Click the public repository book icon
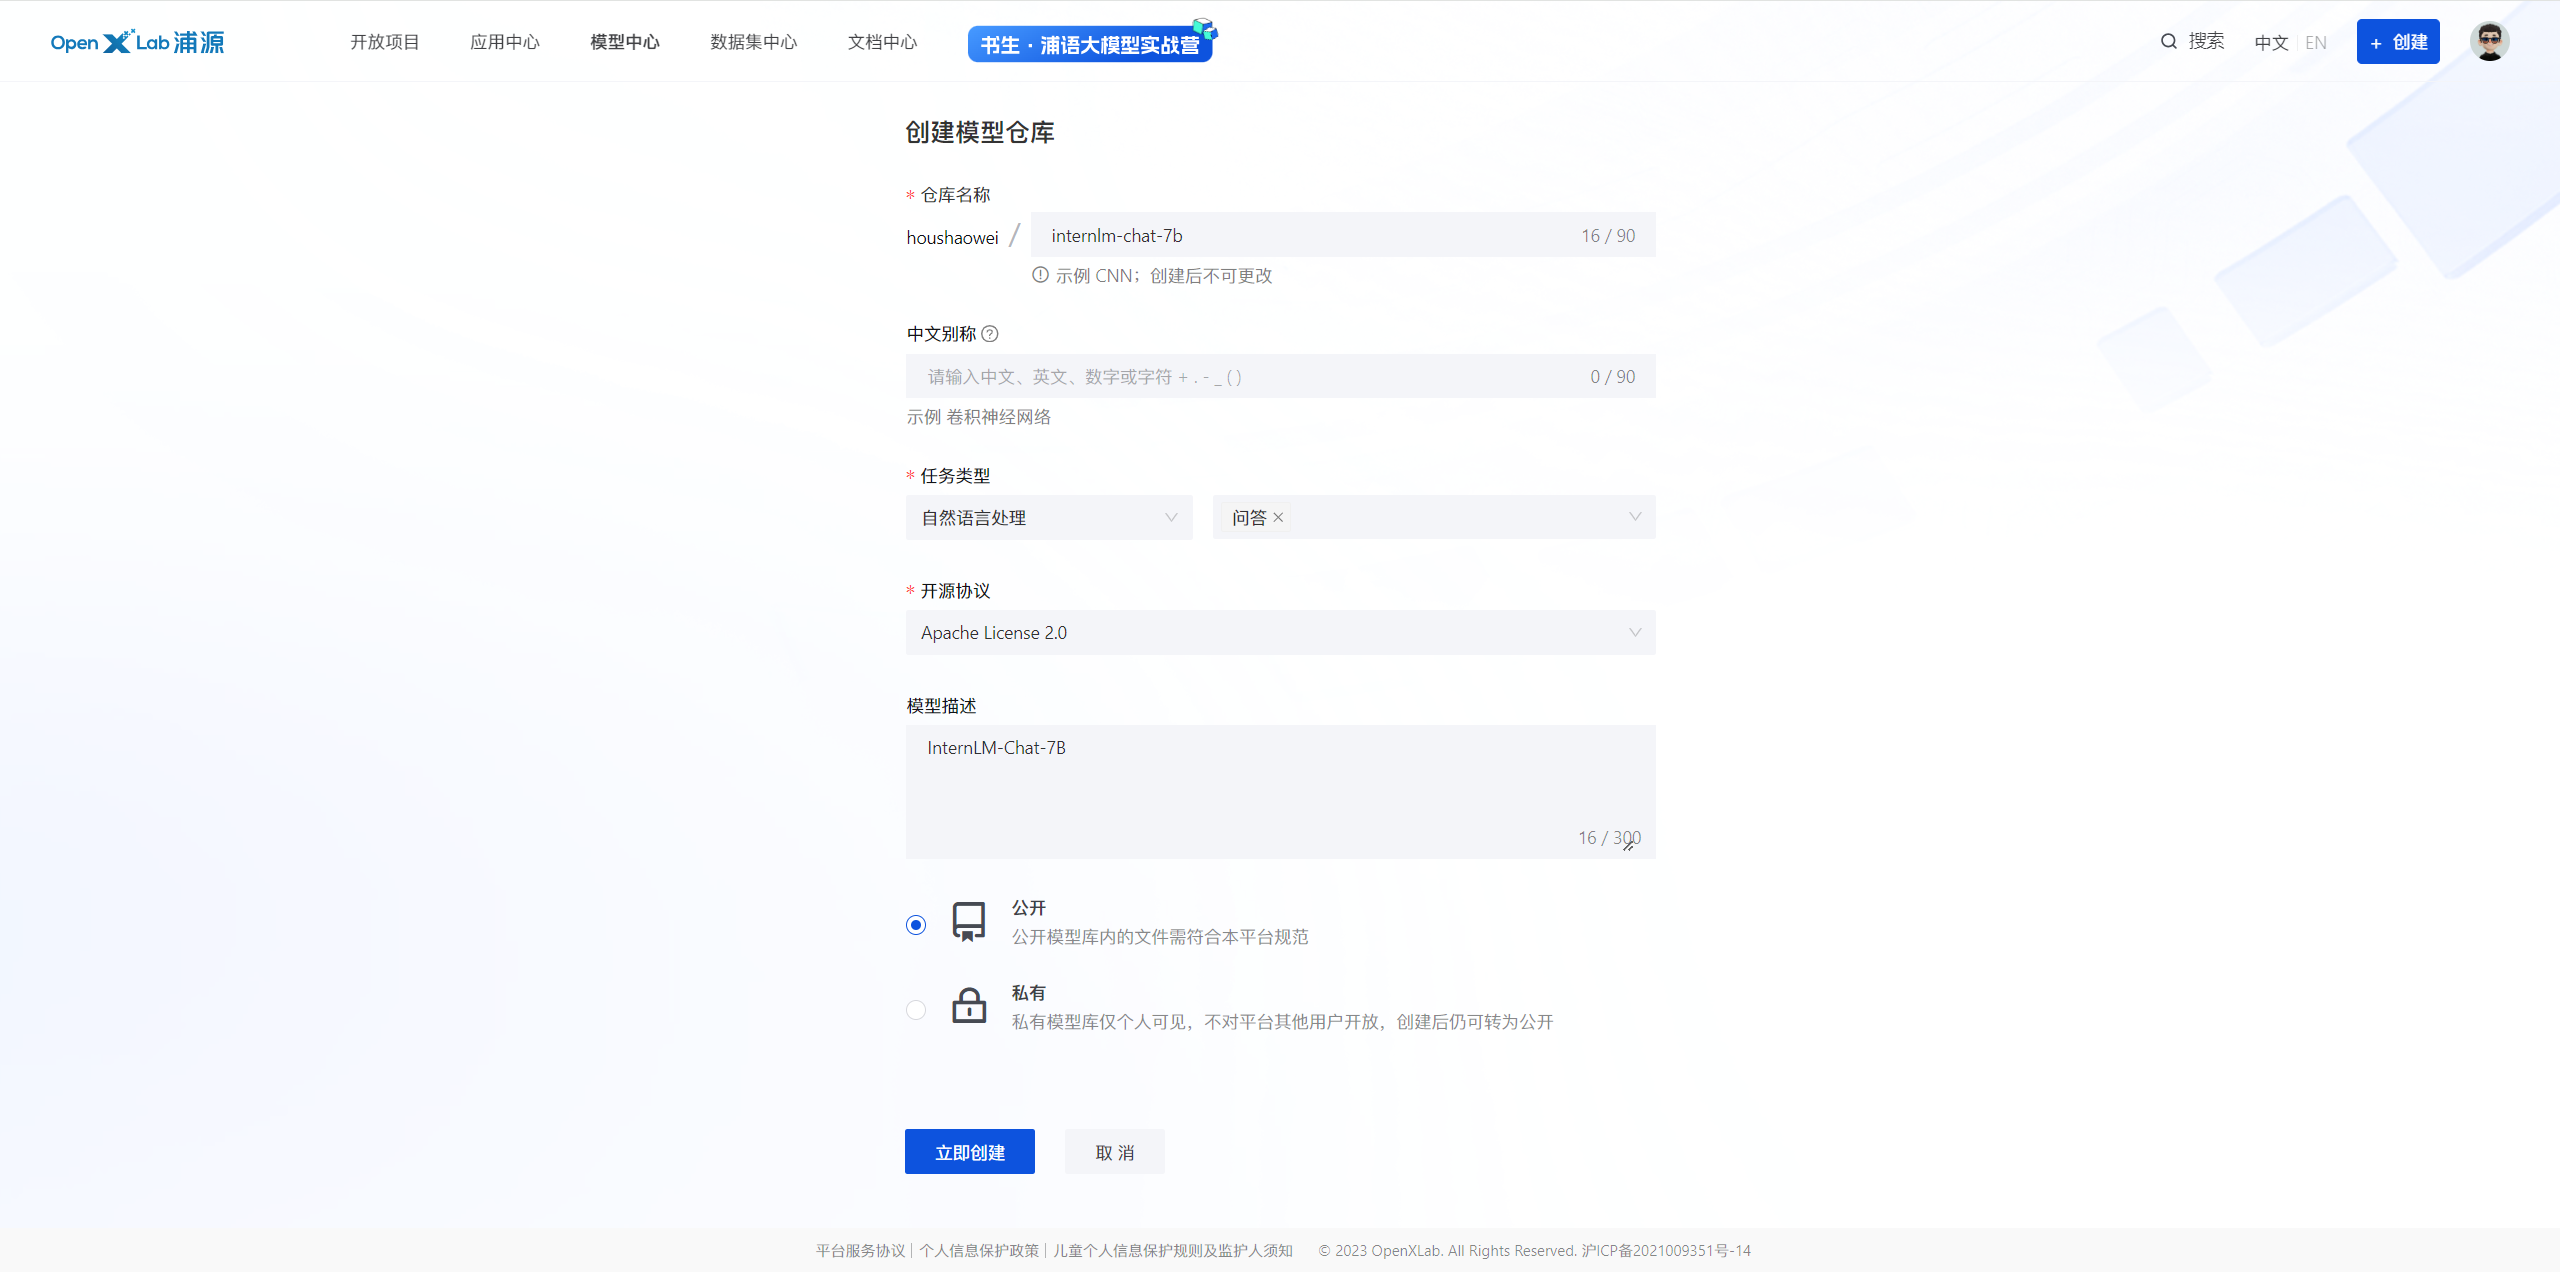The image size is (2560, 1272). click(x=968, y=921)
